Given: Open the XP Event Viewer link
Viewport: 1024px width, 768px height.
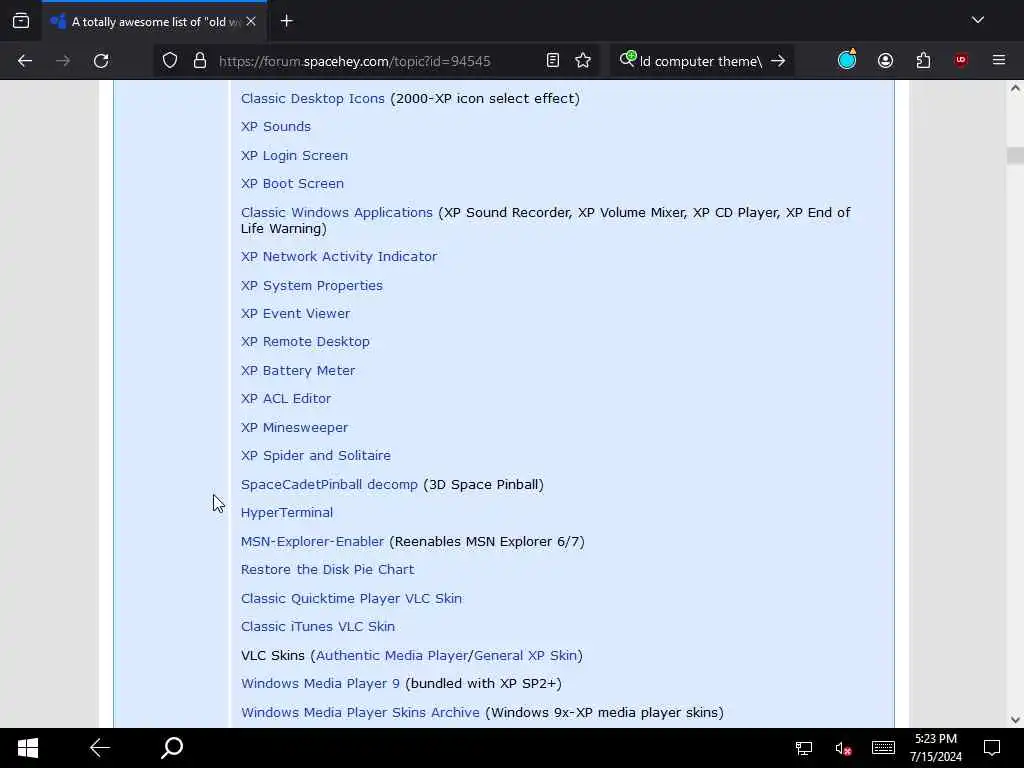Looking at the screenshot, I should (x=295, y=313).
